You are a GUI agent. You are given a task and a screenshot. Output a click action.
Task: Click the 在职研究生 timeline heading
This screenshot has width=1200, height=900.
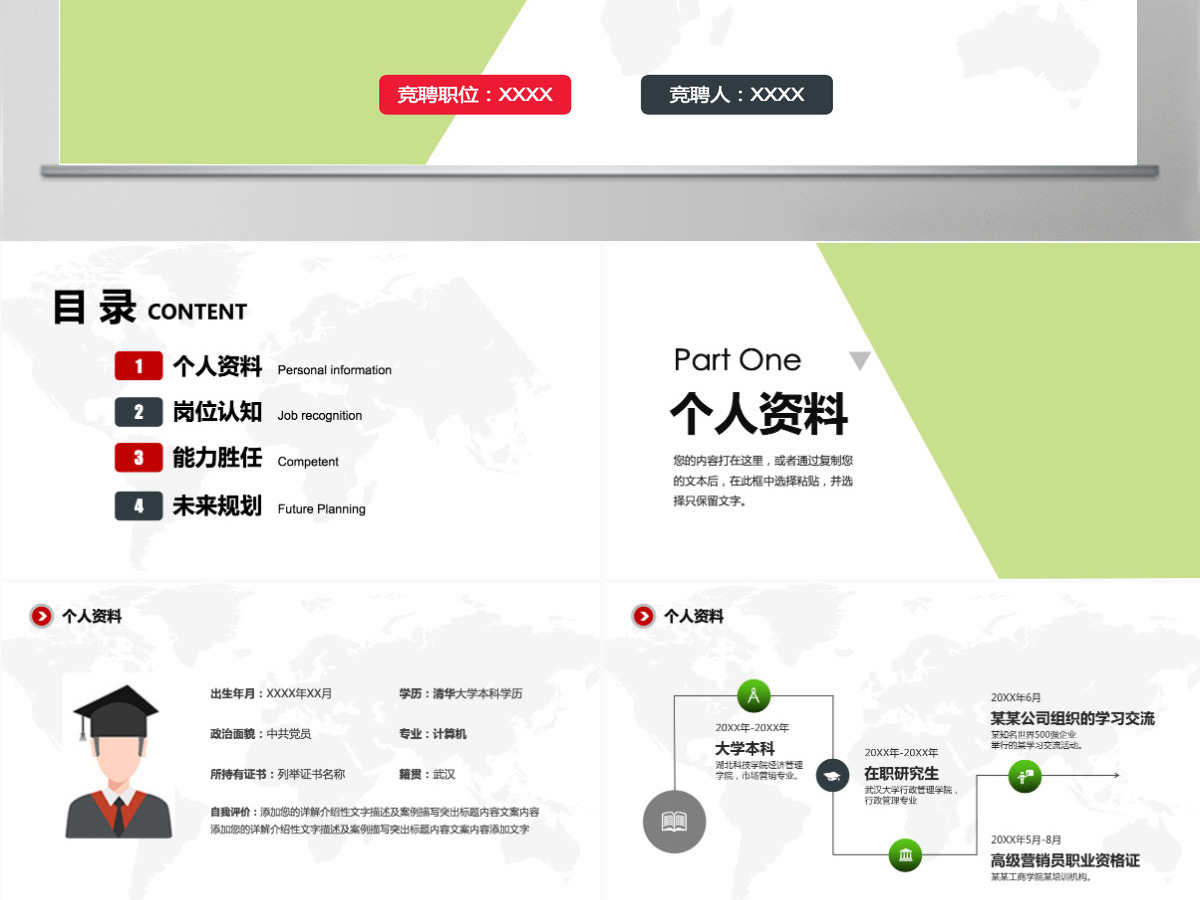pyautogui.click(x=902, y=773)
